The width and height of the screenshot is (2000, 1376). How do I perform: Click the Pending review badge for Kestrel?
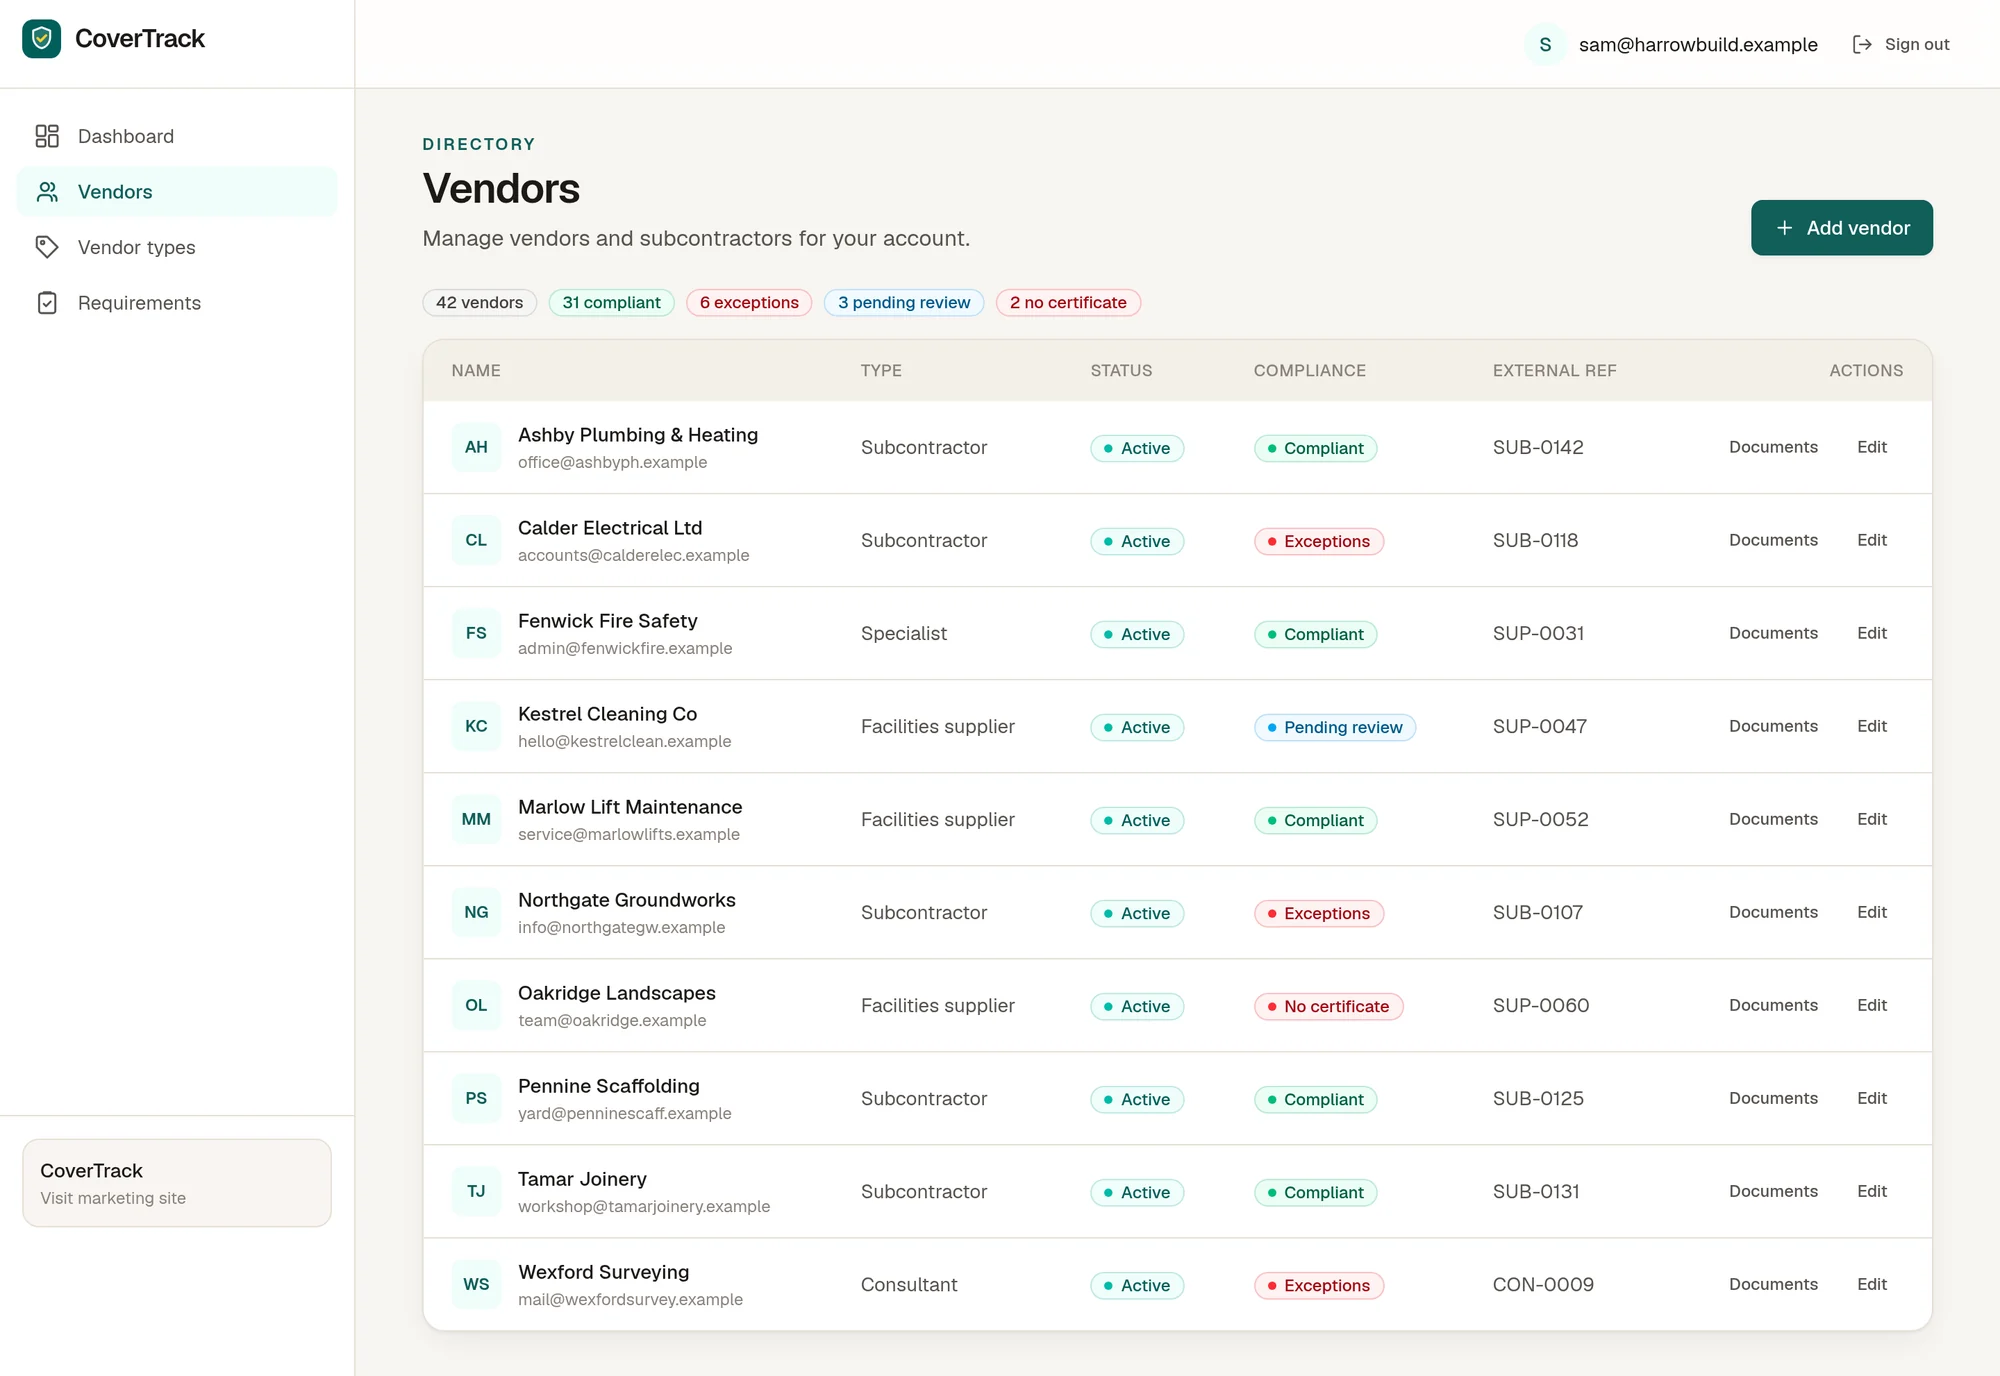(x=1335, y=727)
